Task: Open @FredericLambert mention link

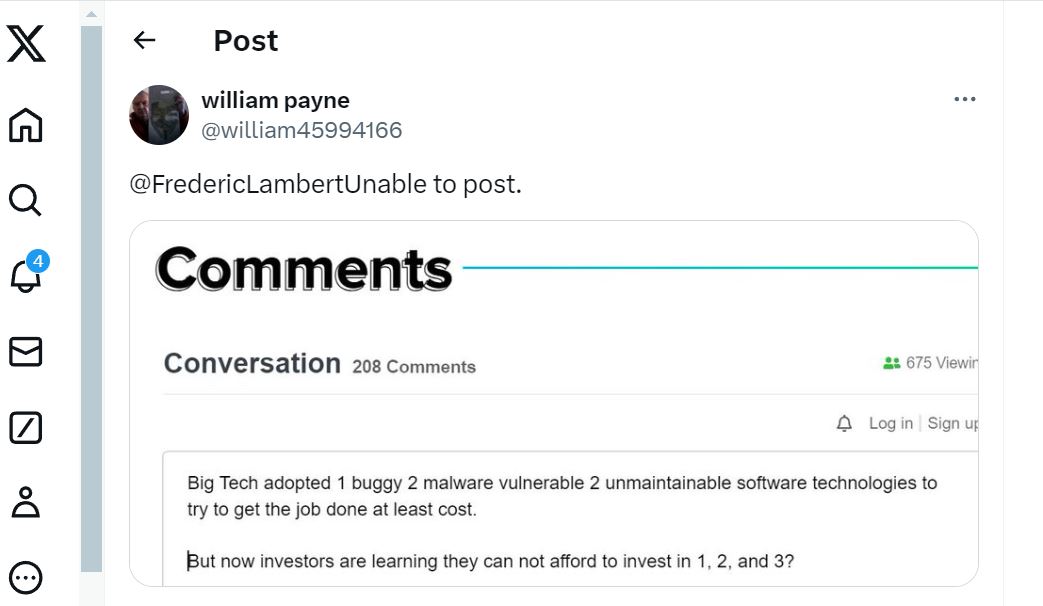Action: [x=235, y=184]
